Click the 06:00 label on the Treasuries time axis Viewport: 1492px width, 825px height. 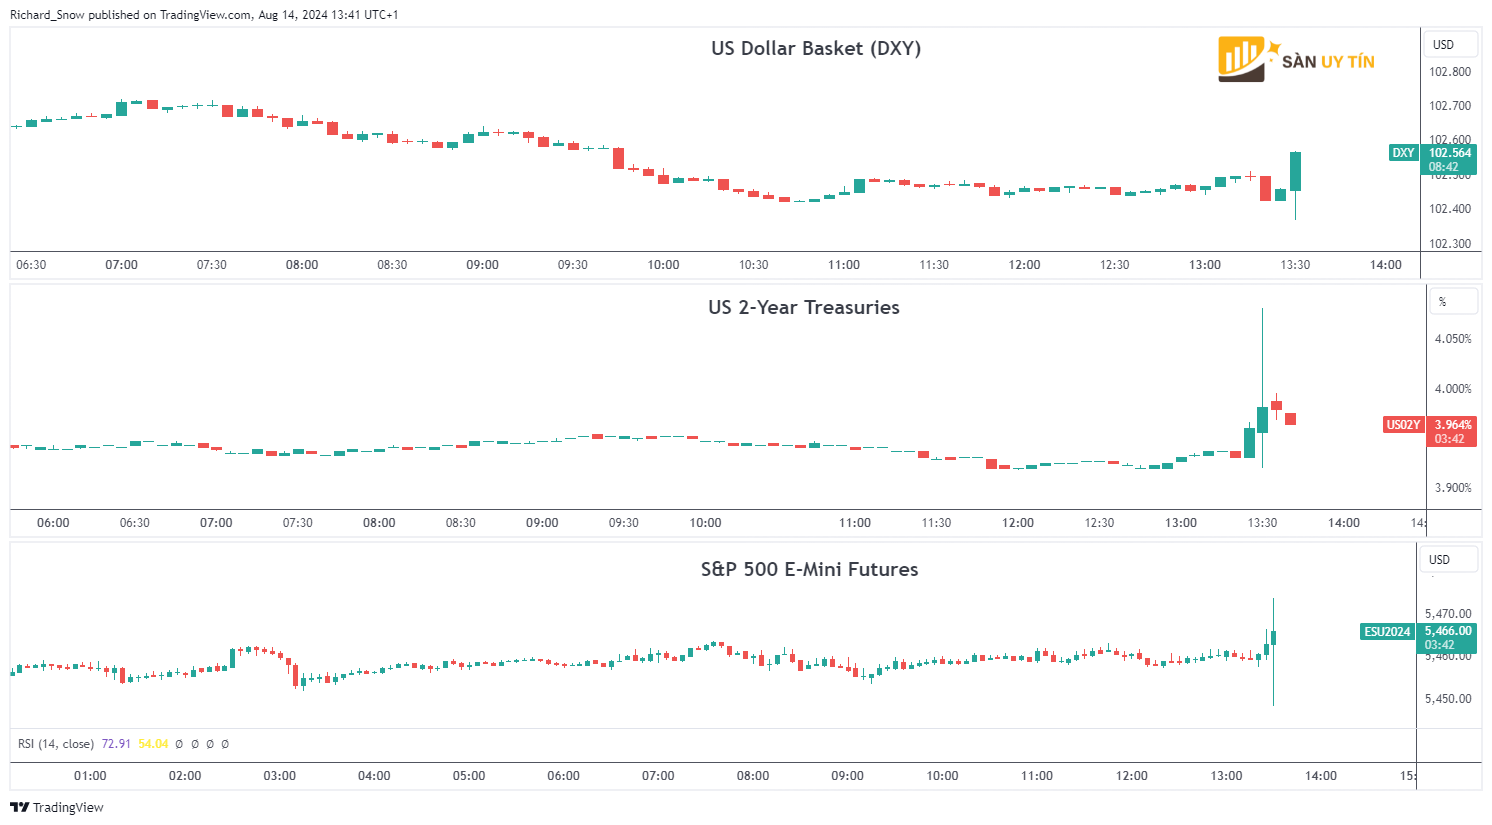(x=53, y=523)
